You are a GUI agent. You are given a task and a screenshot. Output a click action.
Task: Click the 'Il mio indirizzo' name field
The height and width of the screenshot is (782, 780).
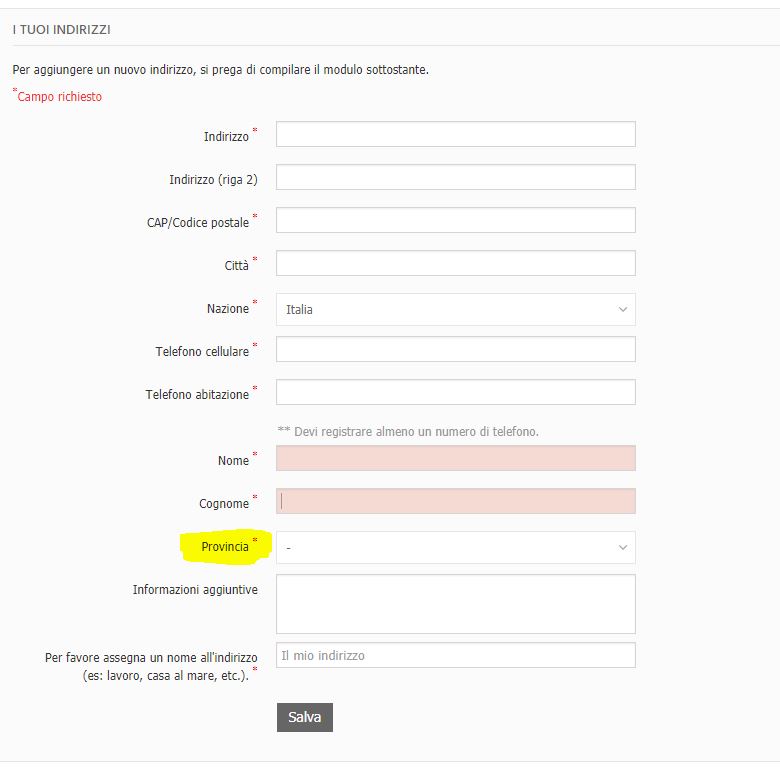pos(455,655)
